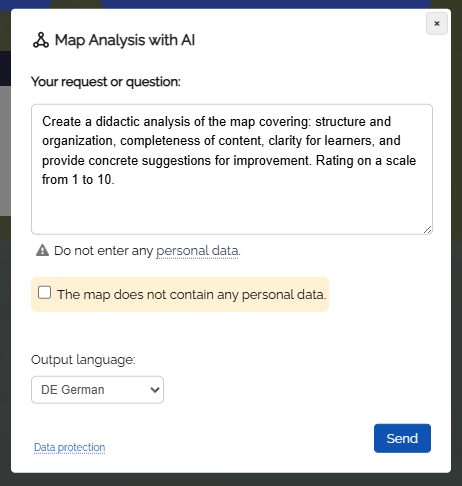Open the 'personal data' link
Viewport: 462px width, 486px height.
pyautogui.click(x=197, y=251)
